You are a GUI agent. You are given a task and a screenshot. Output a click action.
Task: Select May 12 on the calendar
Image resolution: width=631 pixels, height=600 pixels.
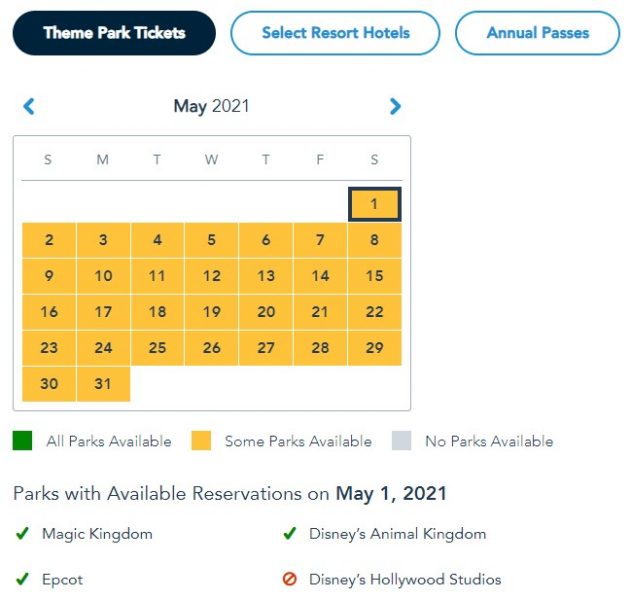[212, 276]
